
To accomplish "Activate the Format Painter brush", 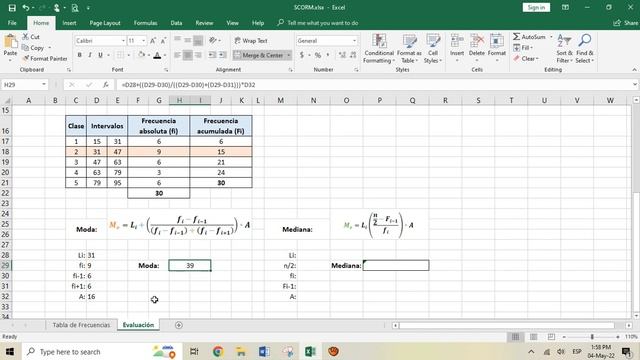I will tap(26, 58).
